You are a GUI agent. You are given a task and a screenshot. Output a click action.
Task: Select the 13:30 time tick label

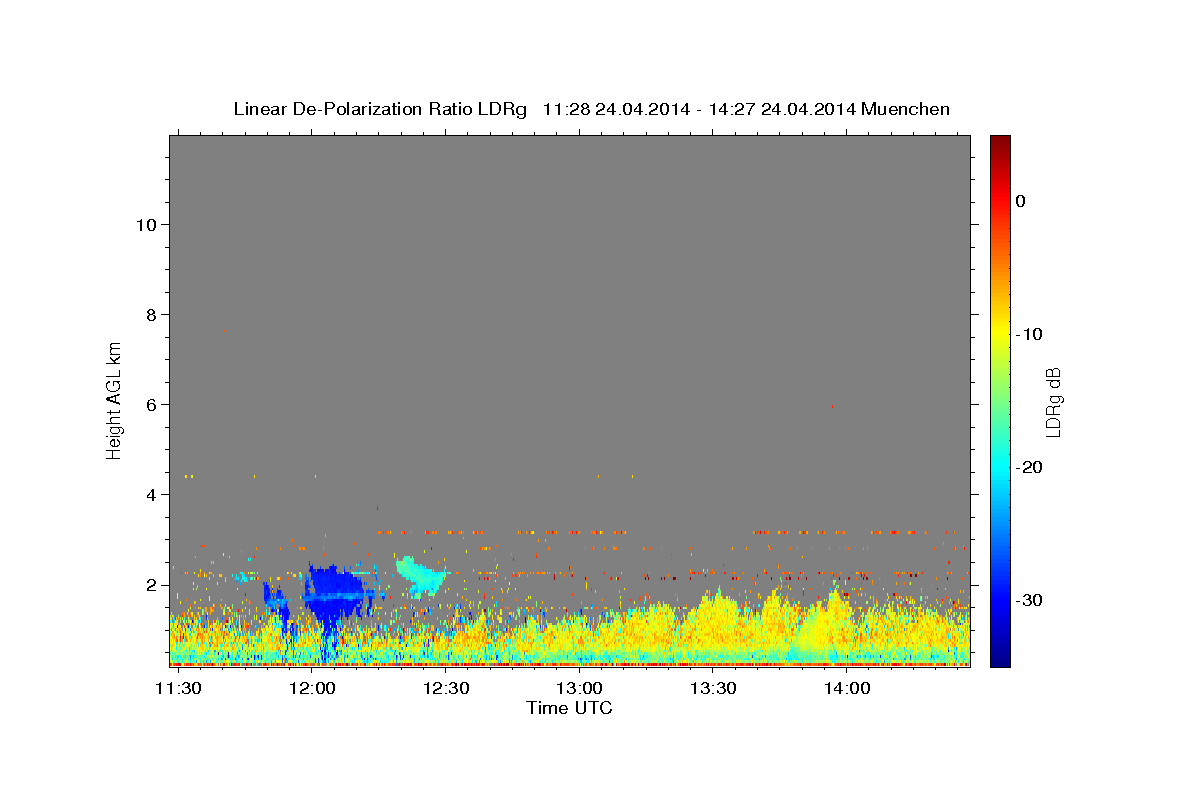(x=713, y=688)
